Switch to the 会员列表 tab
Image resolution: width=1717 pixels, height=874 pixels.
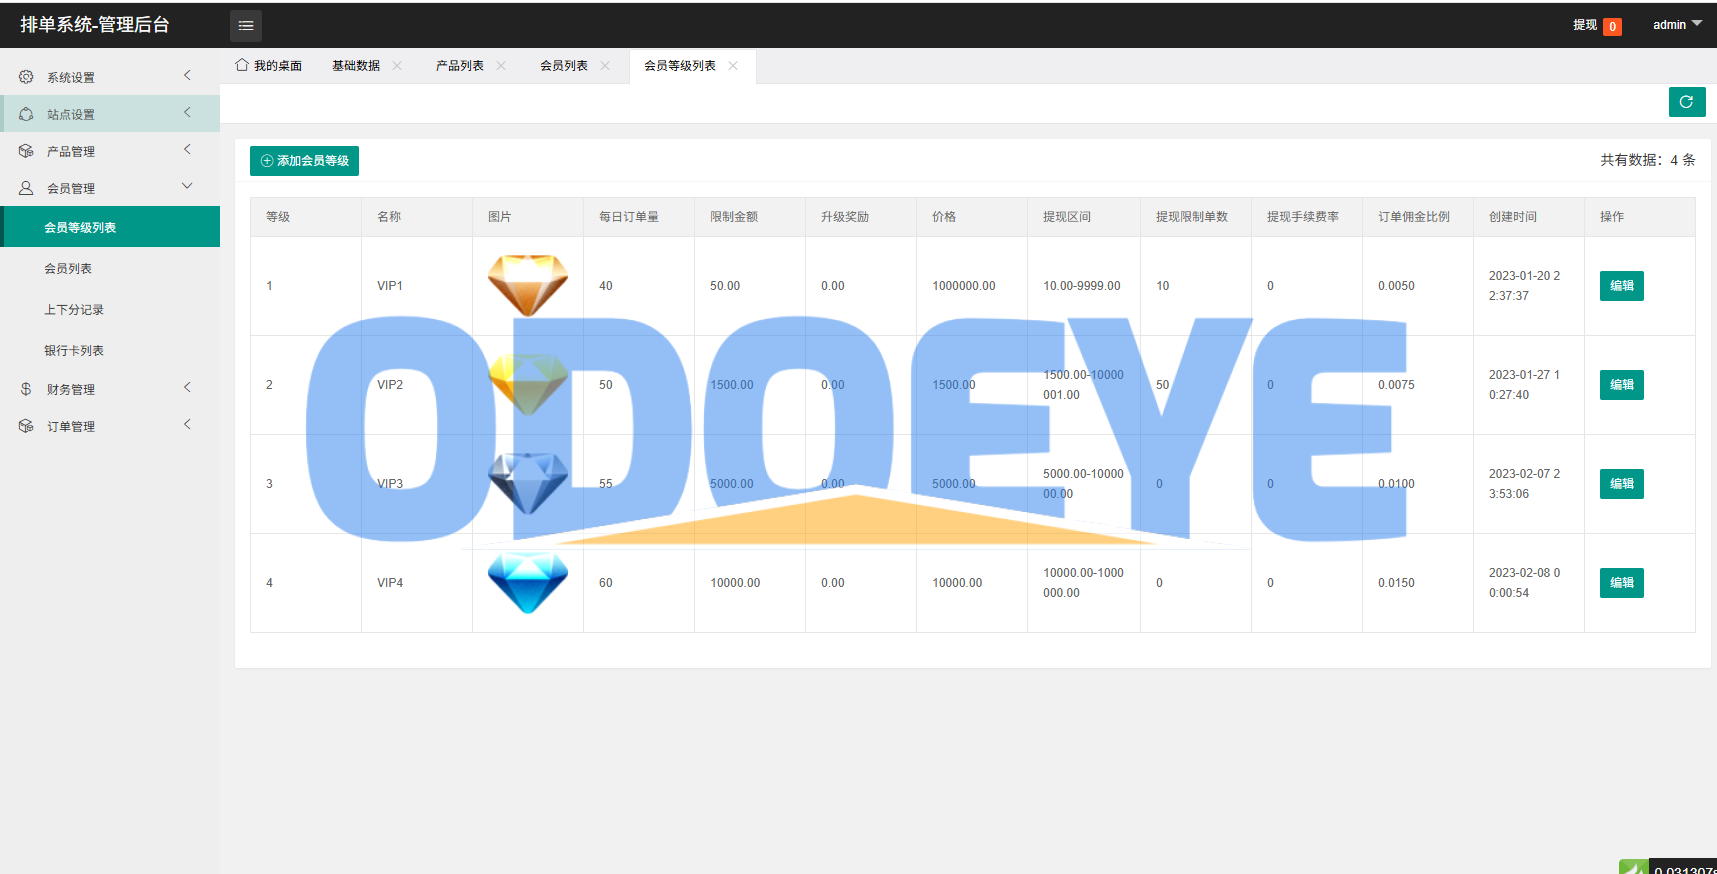564,66
